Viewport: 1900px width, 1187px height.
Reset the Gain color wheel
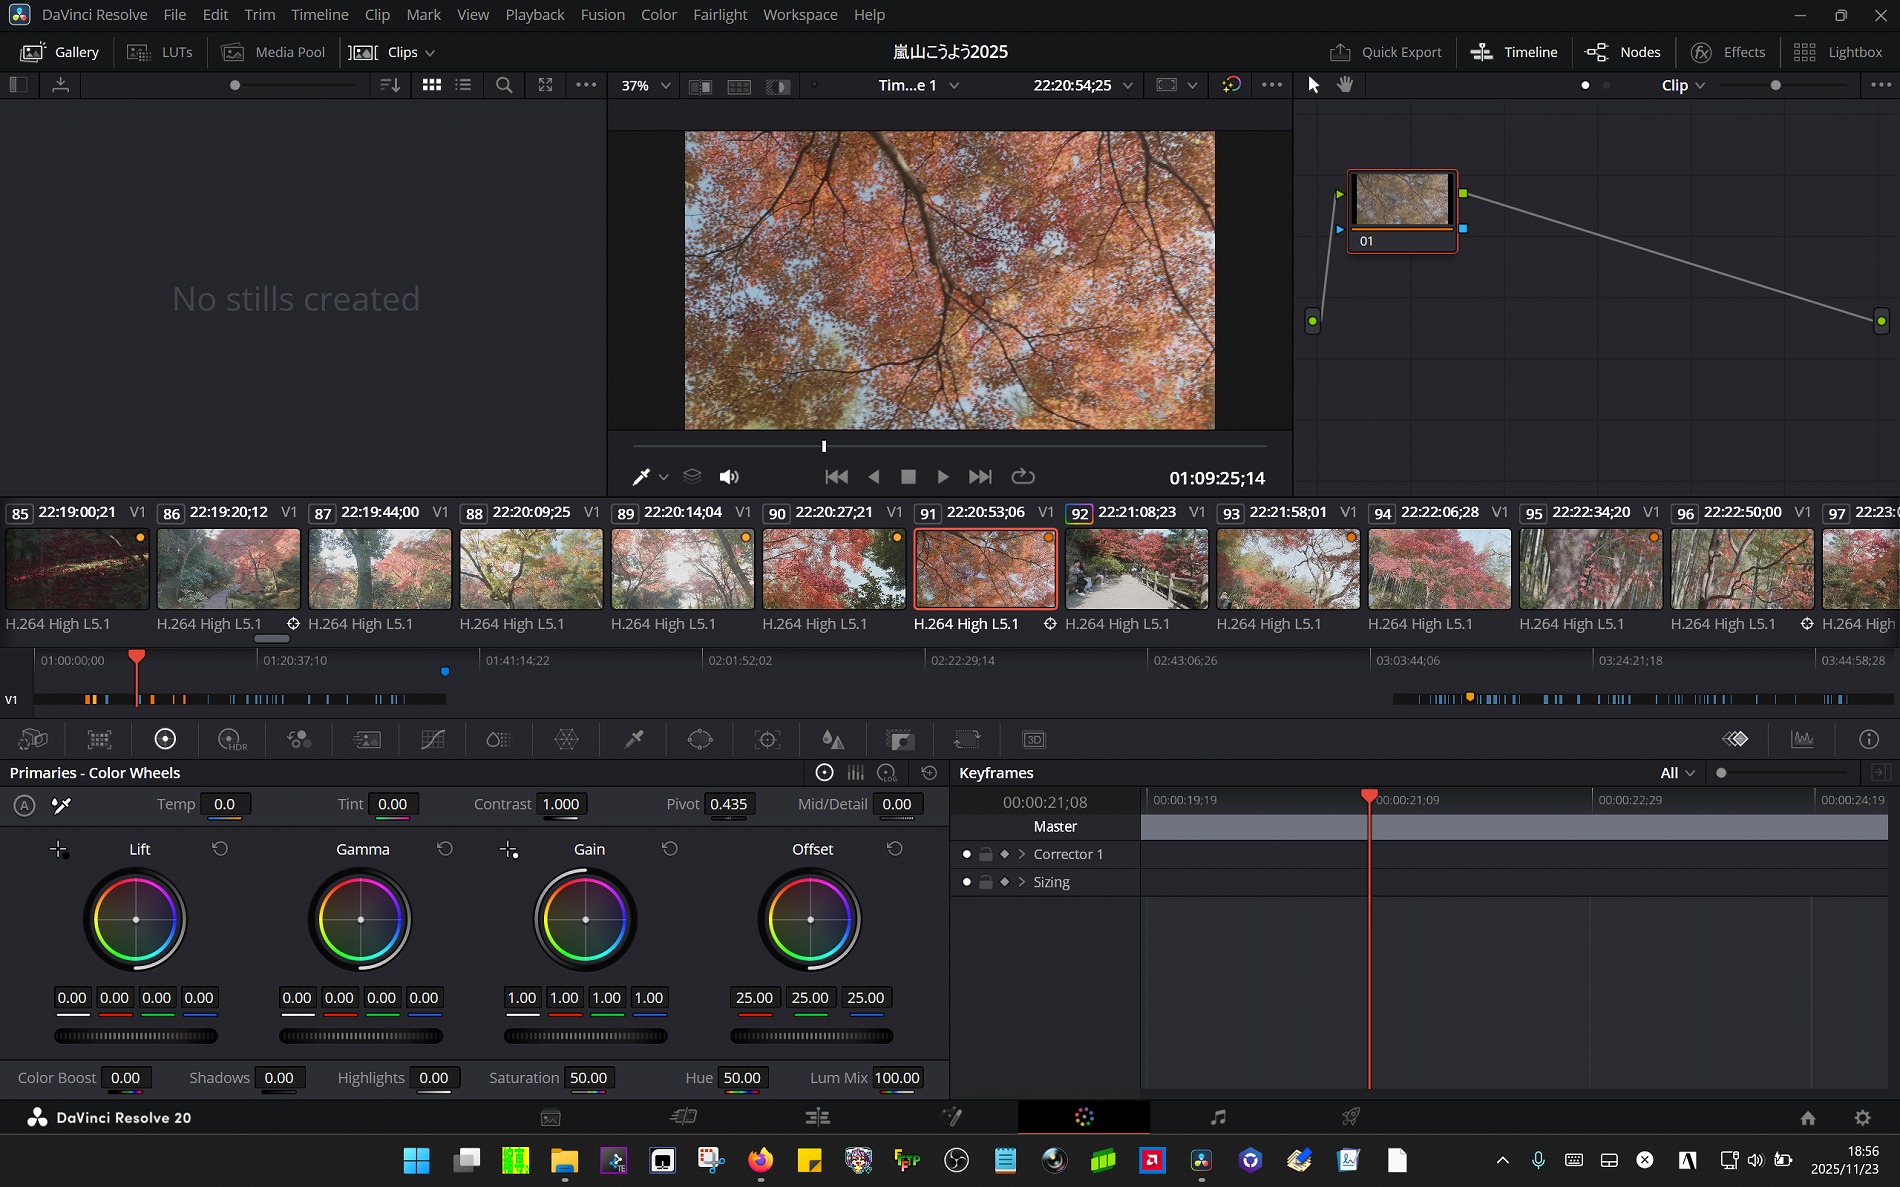point(670,849)
